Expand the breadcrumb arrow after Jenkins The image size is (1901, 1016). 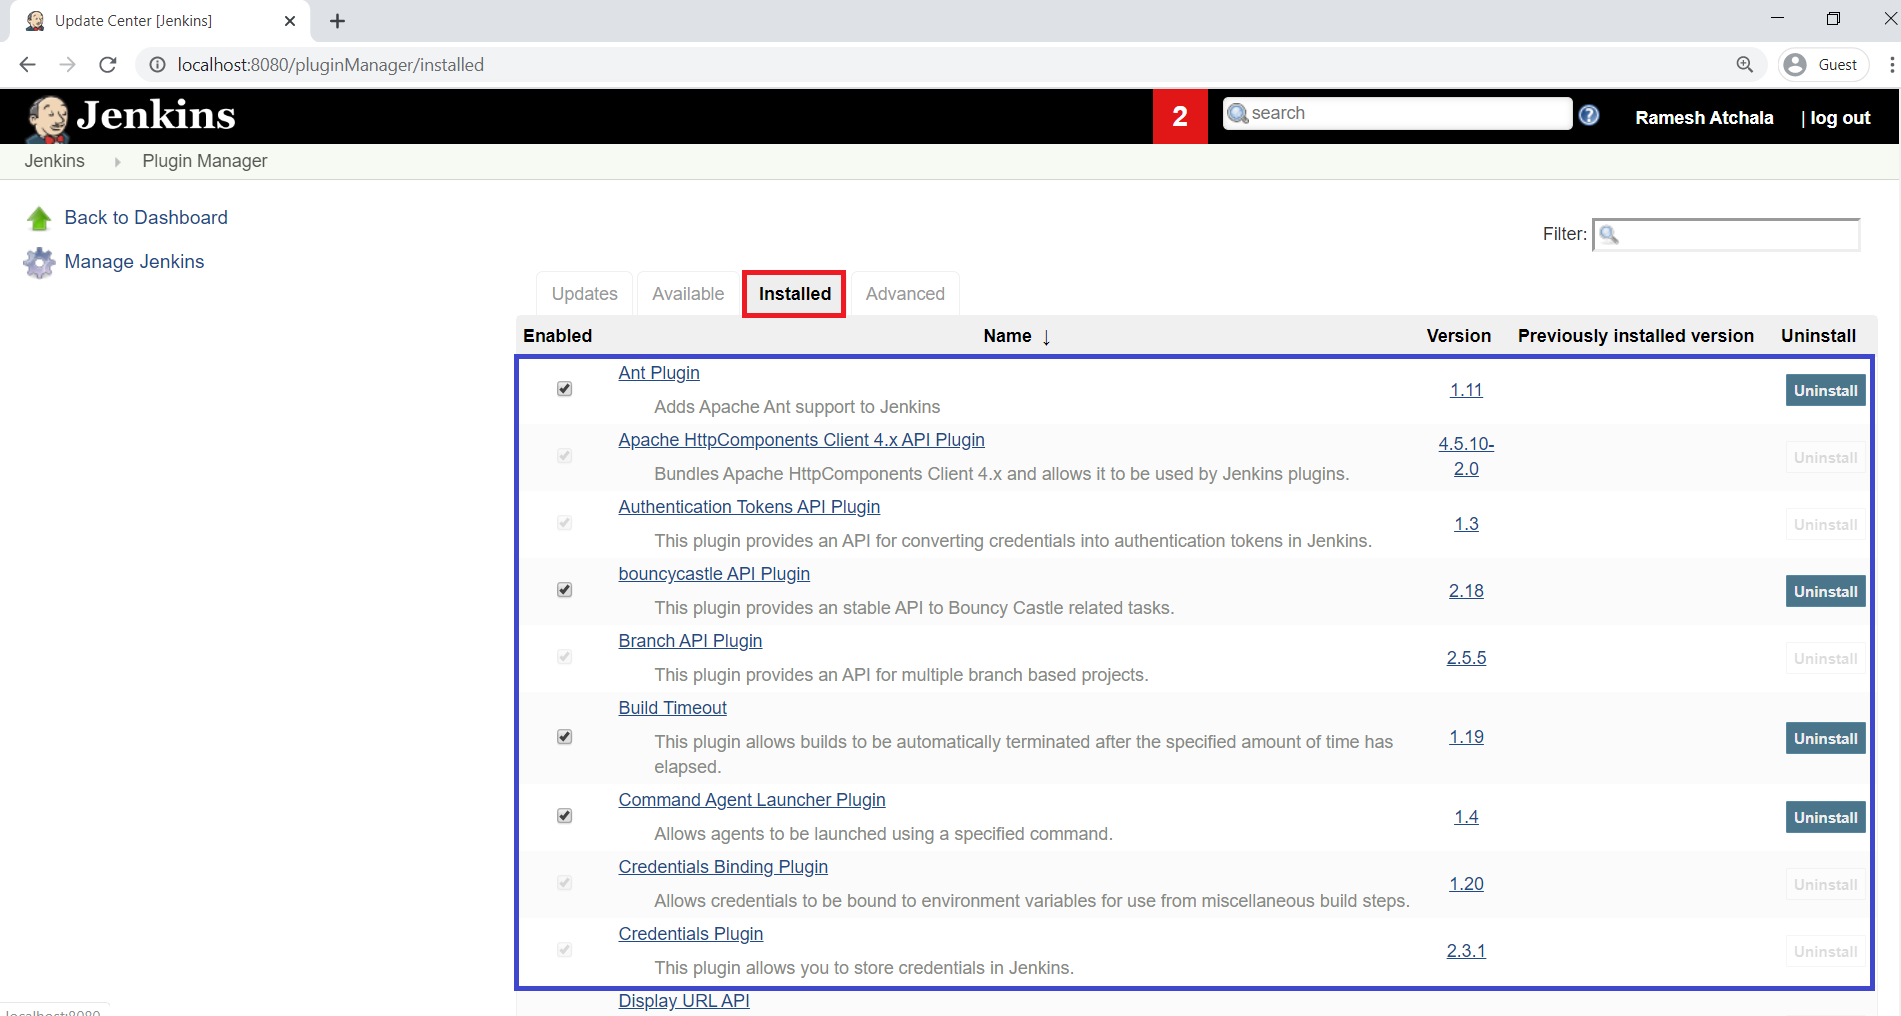(117, 162)
